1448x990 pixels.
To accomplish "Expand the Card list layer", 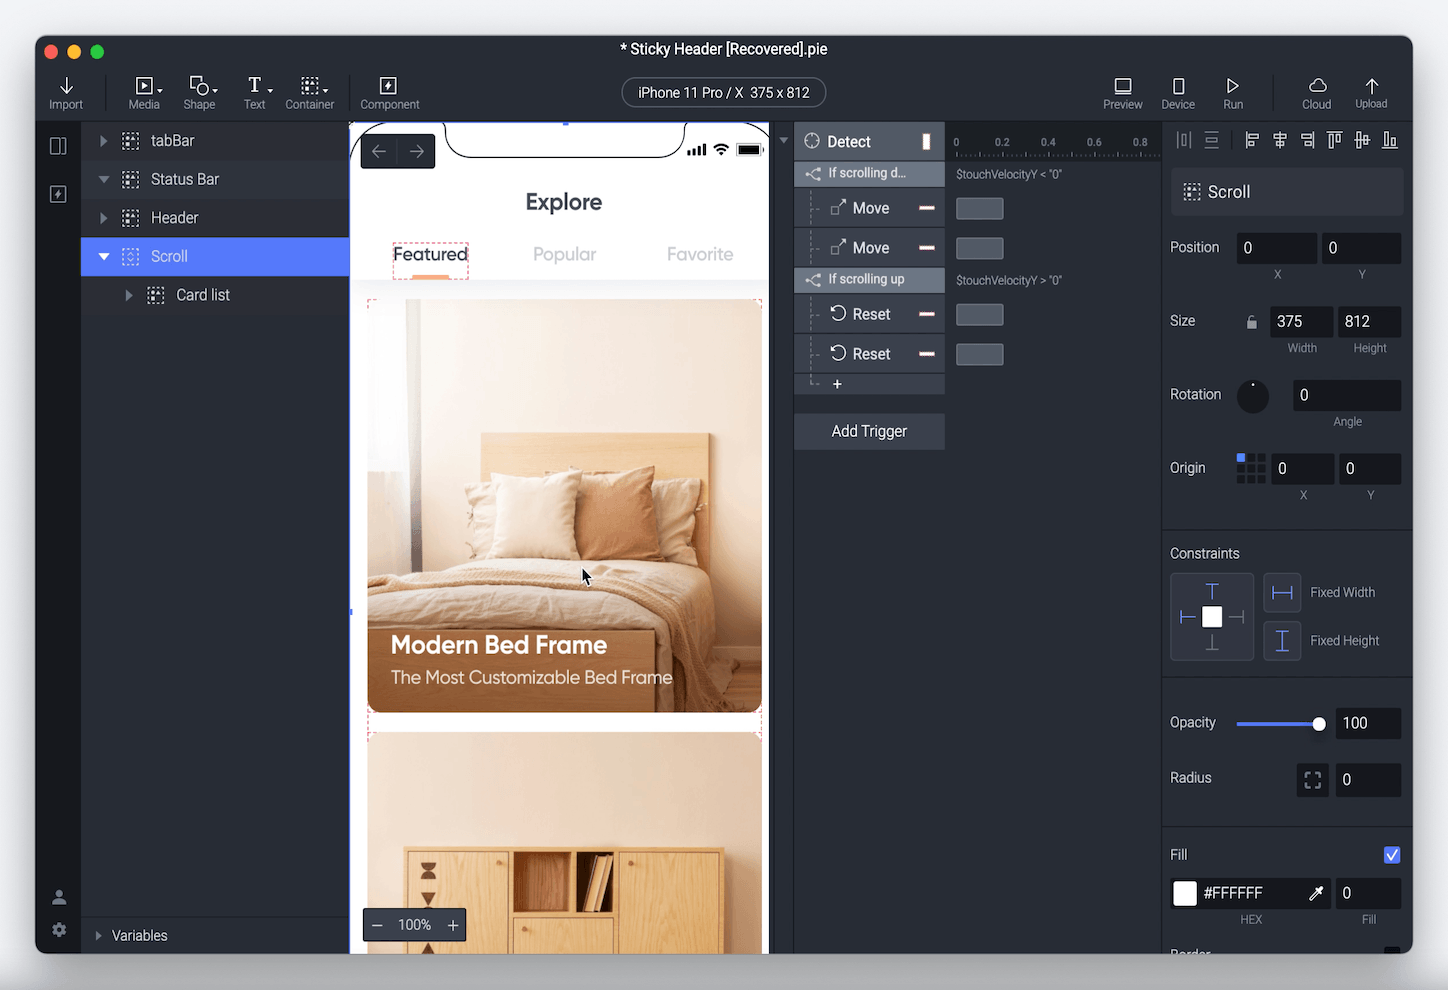I will click(x=128, y=295).
